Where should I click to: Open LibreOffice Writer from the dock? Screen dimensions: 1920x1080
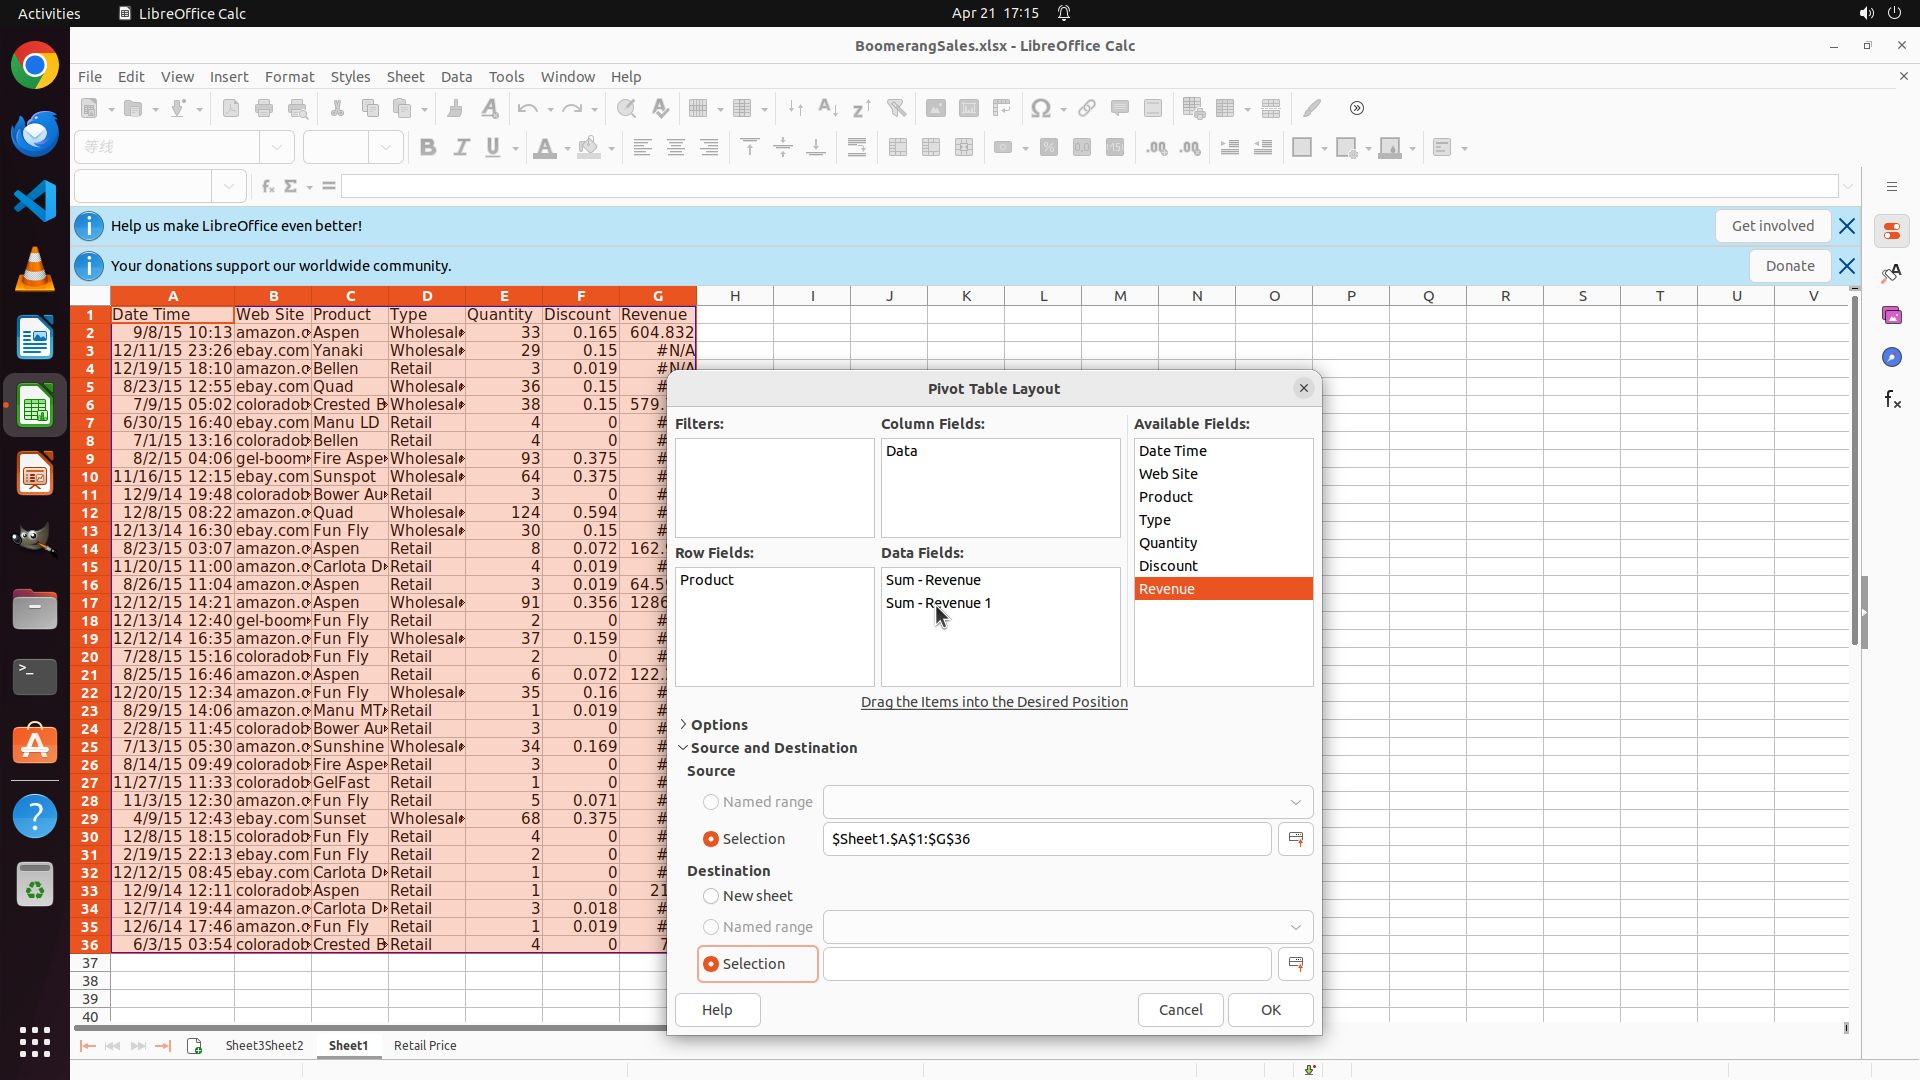pos(35,338)
